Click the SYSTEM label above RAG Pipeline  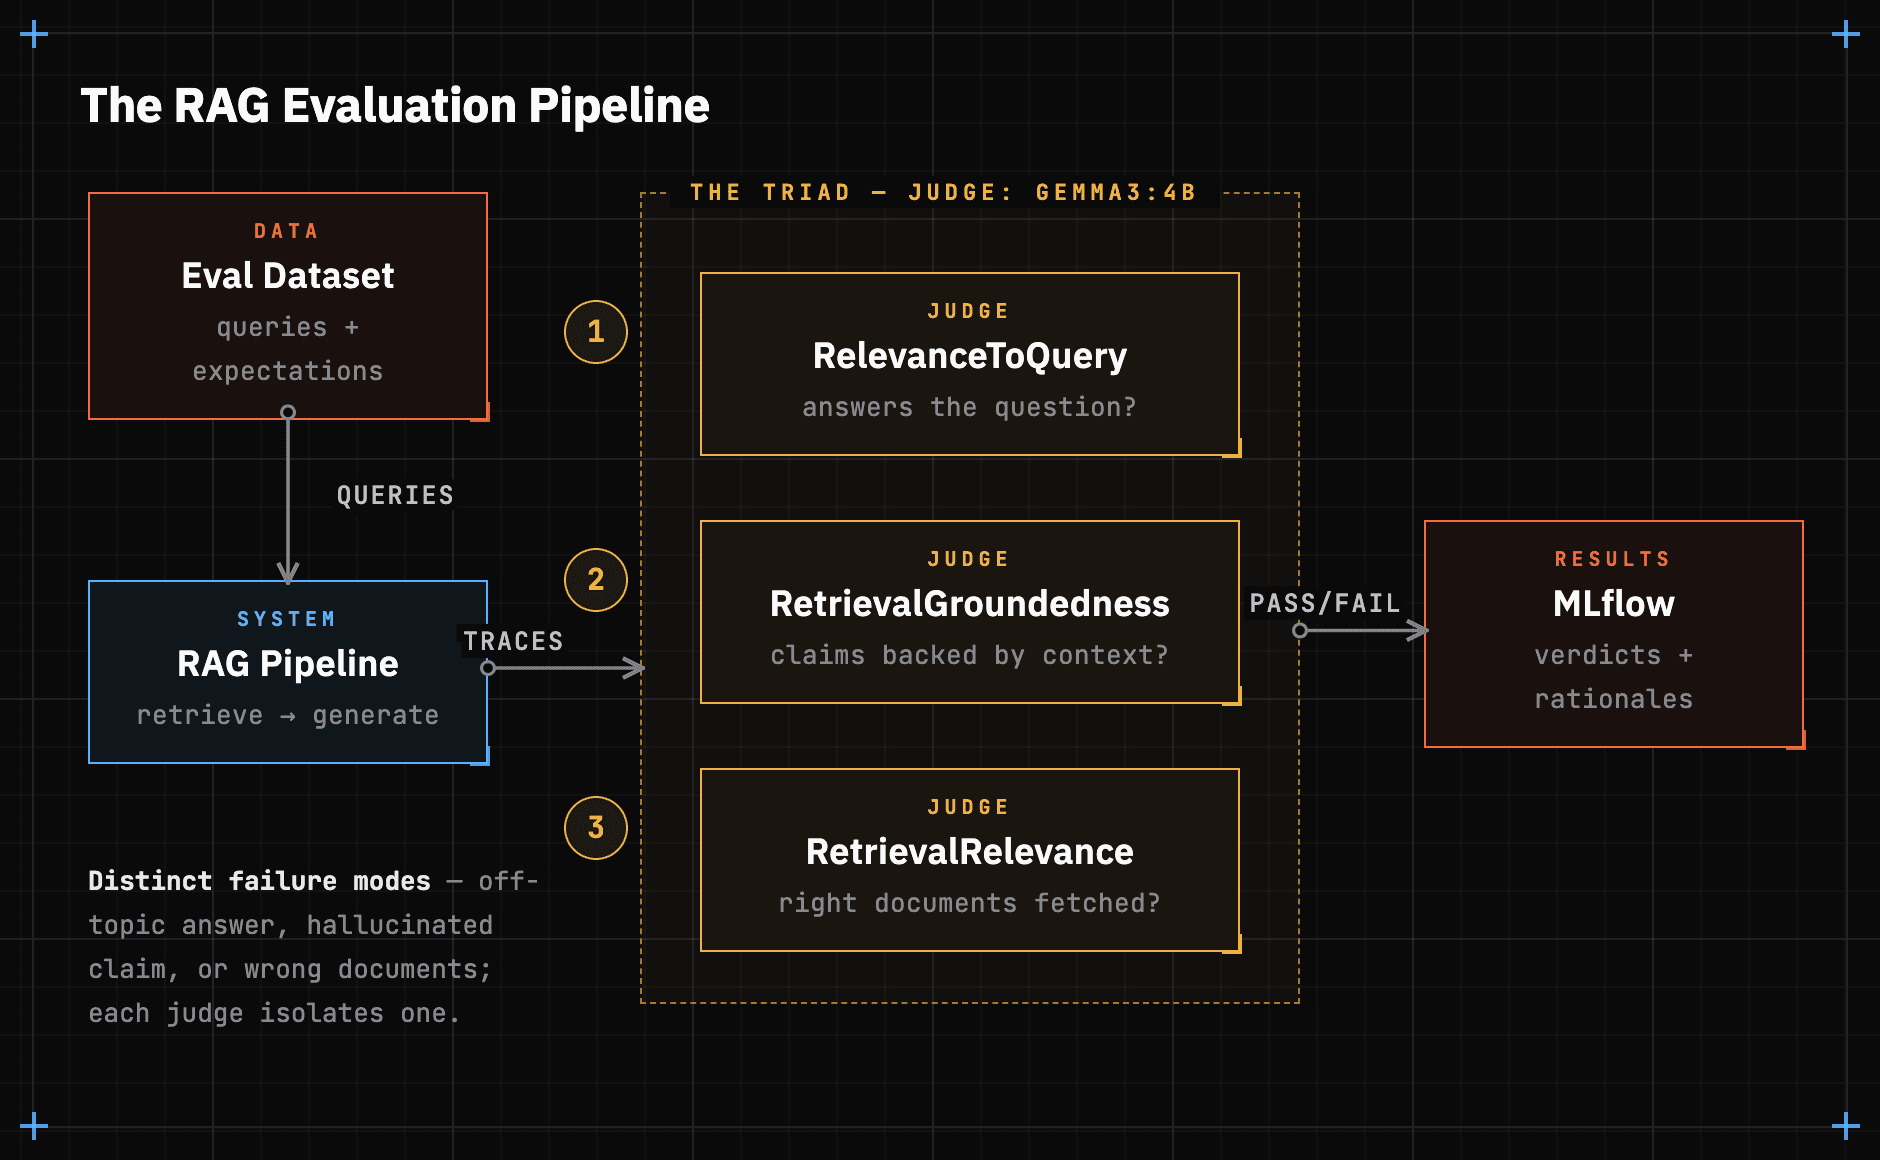click(287, 619)
